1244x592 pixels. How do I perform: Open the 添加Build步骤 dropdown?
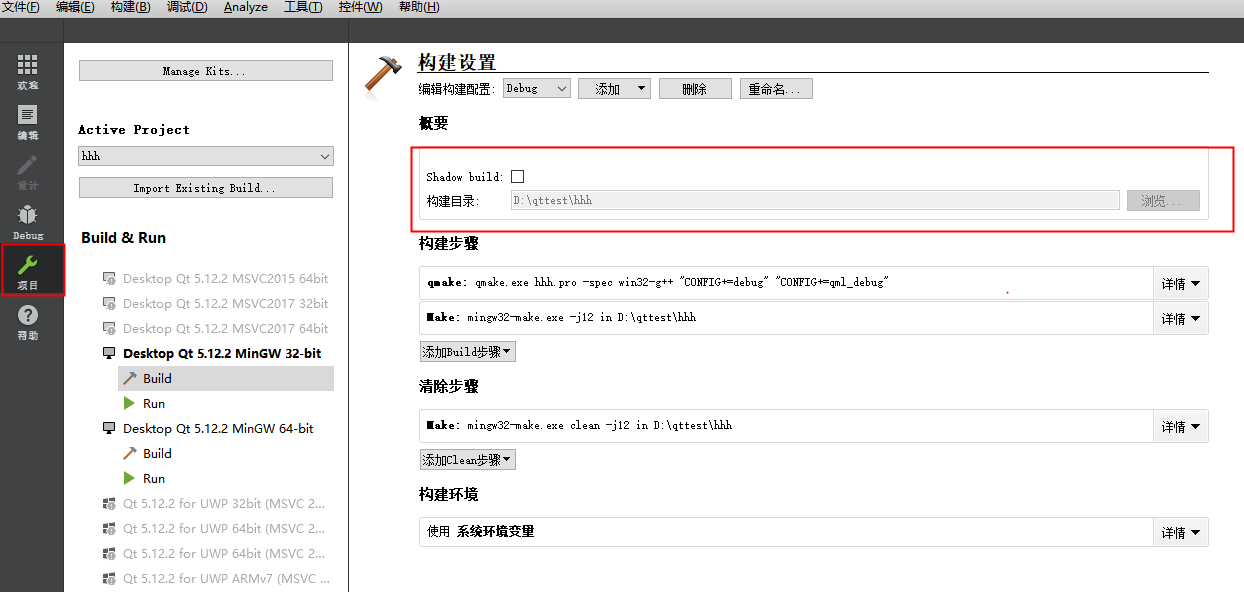click(468, 352)
